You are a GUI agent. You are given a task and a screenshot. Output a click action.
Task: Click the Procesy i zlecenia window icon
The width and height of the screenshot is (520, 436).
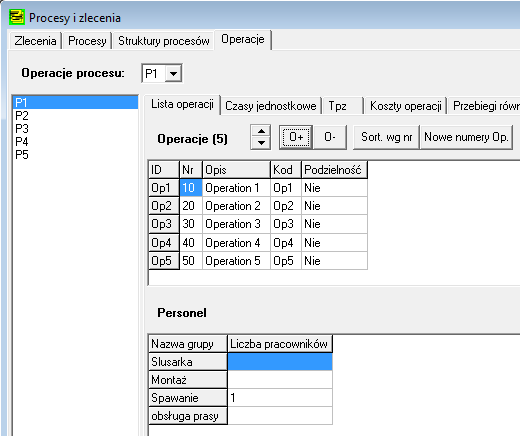tap(17, 17)
